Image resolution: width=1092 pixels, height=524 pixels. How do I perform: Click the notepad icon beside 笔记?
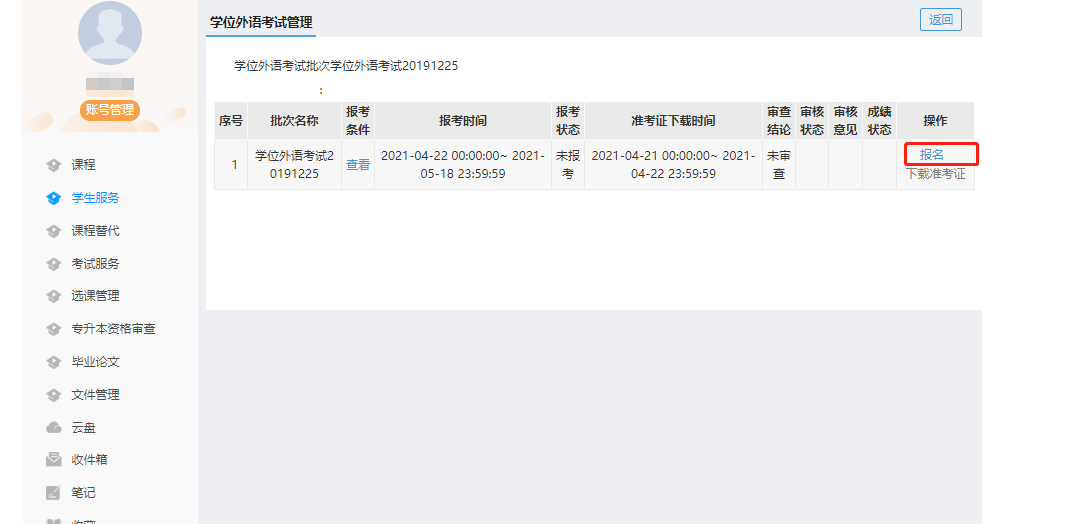click(54, 493)
